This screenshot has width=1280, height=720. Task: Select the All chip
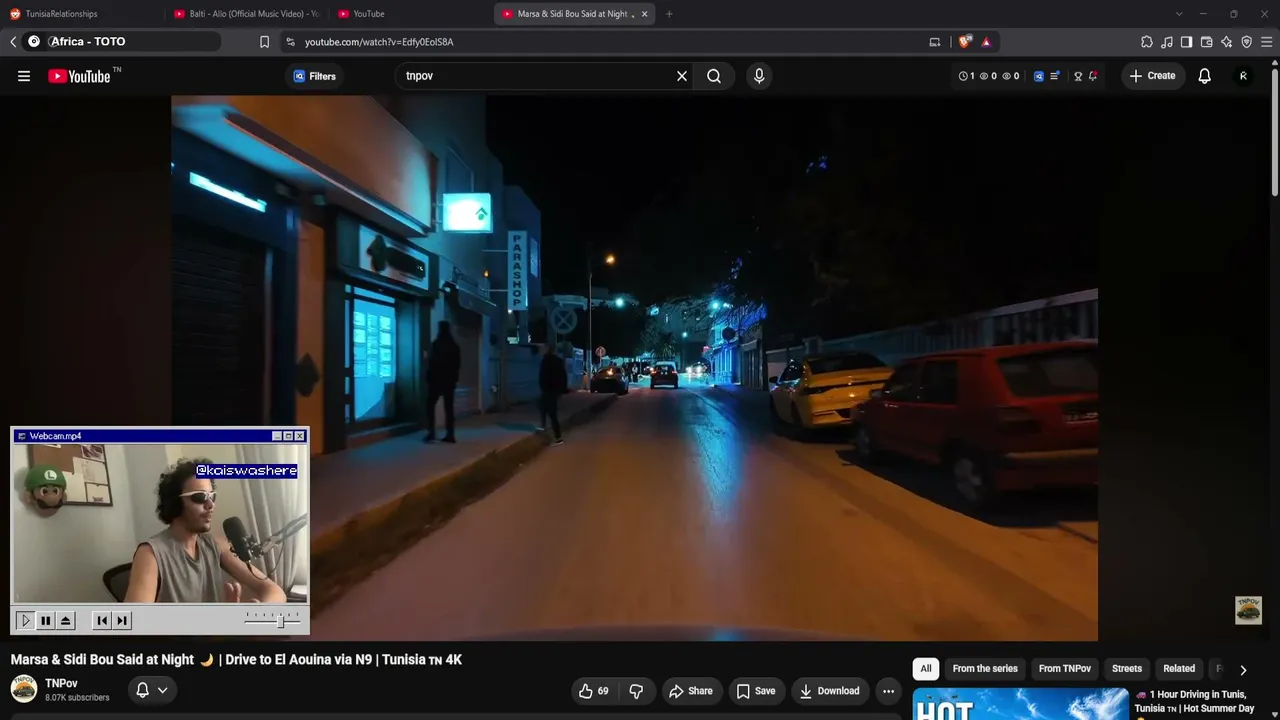point(926,669)
